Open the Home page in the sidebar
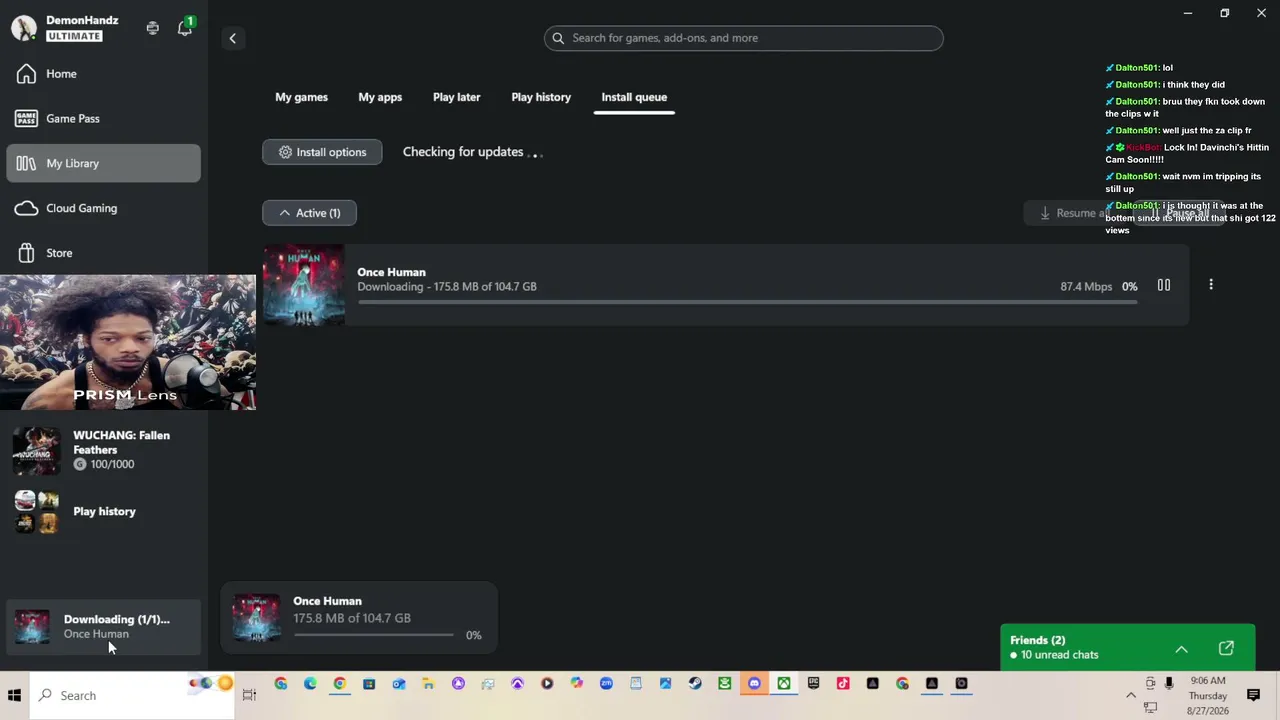Viewport: 1280px width, 720px height. [103, 74]
